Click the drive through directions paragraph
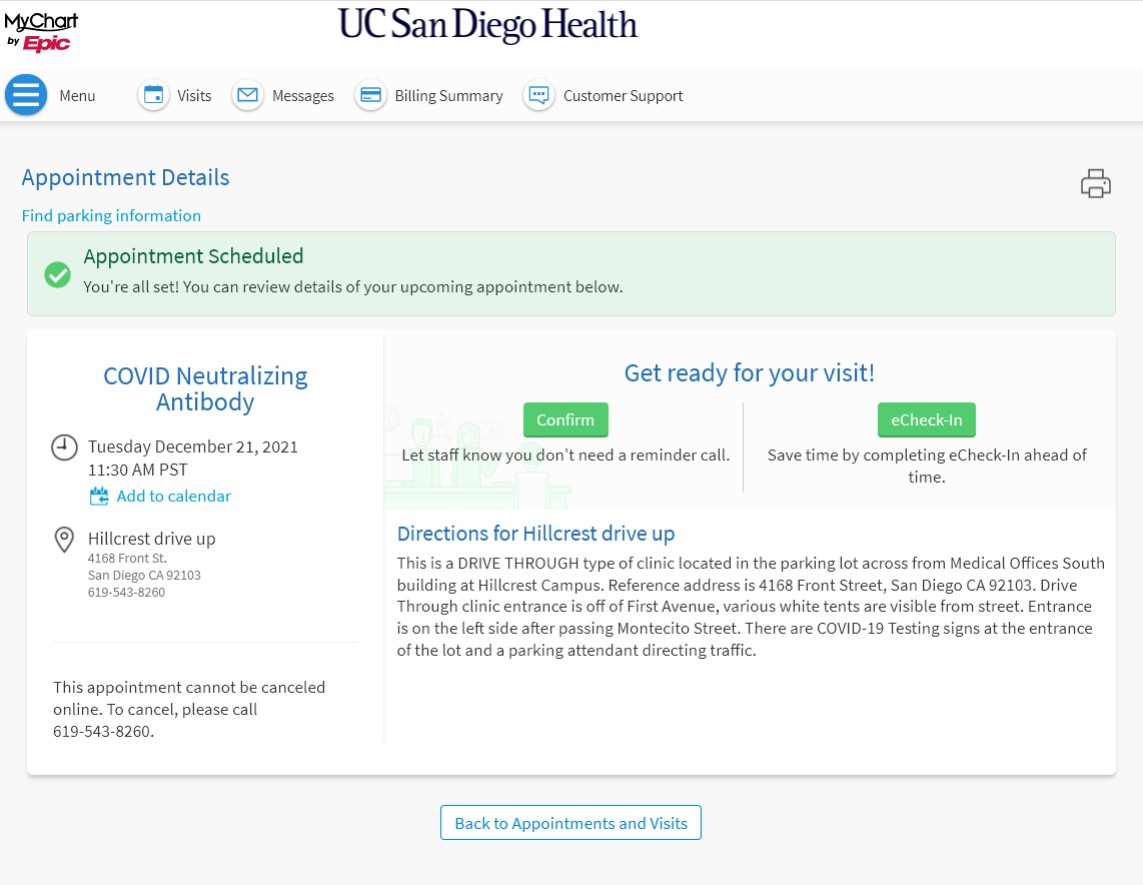The height and width of the screenshot is (885, 1143). [x=751, y=607]
